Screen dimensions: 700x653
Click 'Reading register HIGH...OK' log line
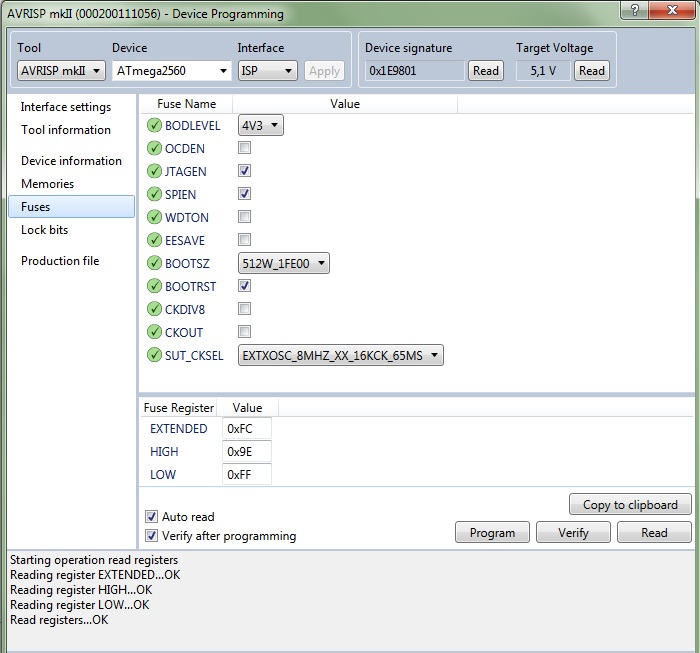81,590
